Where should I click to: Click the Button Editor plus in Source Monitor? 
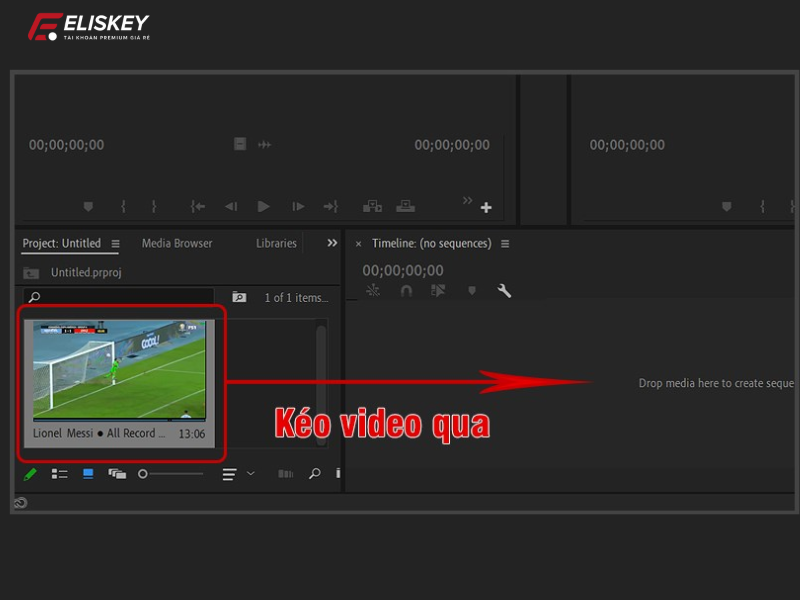[486, 206]
